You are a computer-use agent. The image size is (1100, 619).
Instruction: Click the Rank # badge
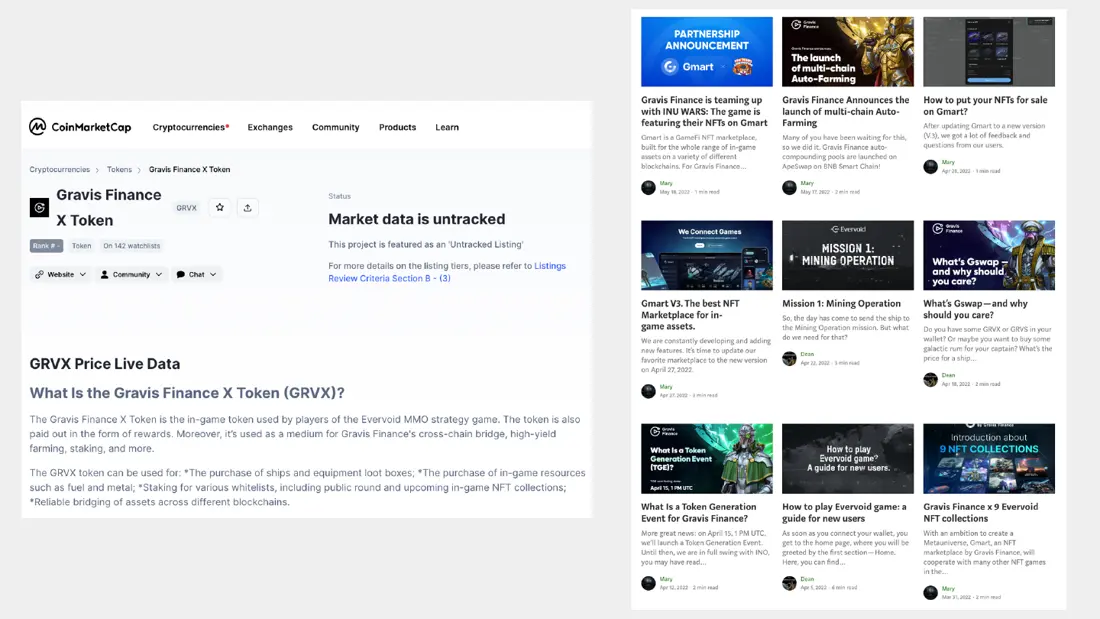46,246
